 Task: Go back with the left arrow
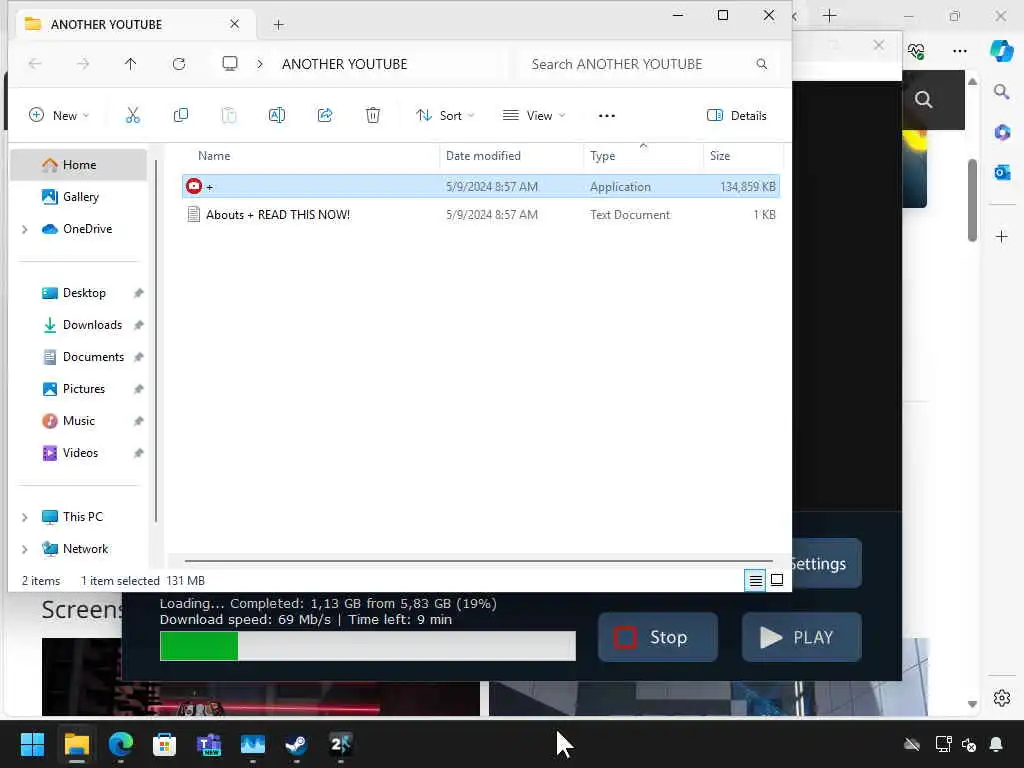click(x=35, y=63)
